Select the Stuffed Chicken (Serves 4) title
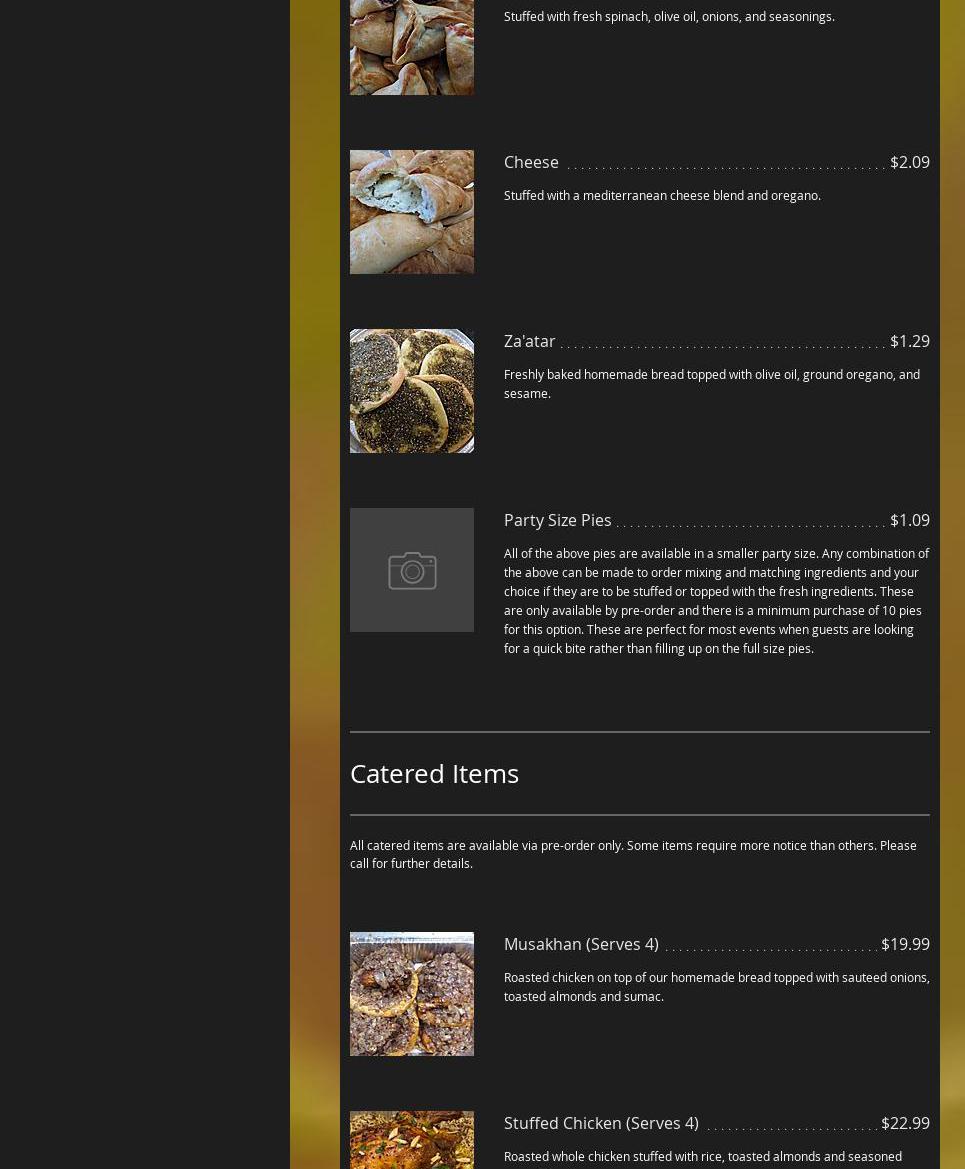This screenshot has width=965, height=1169. [601, 1123]
